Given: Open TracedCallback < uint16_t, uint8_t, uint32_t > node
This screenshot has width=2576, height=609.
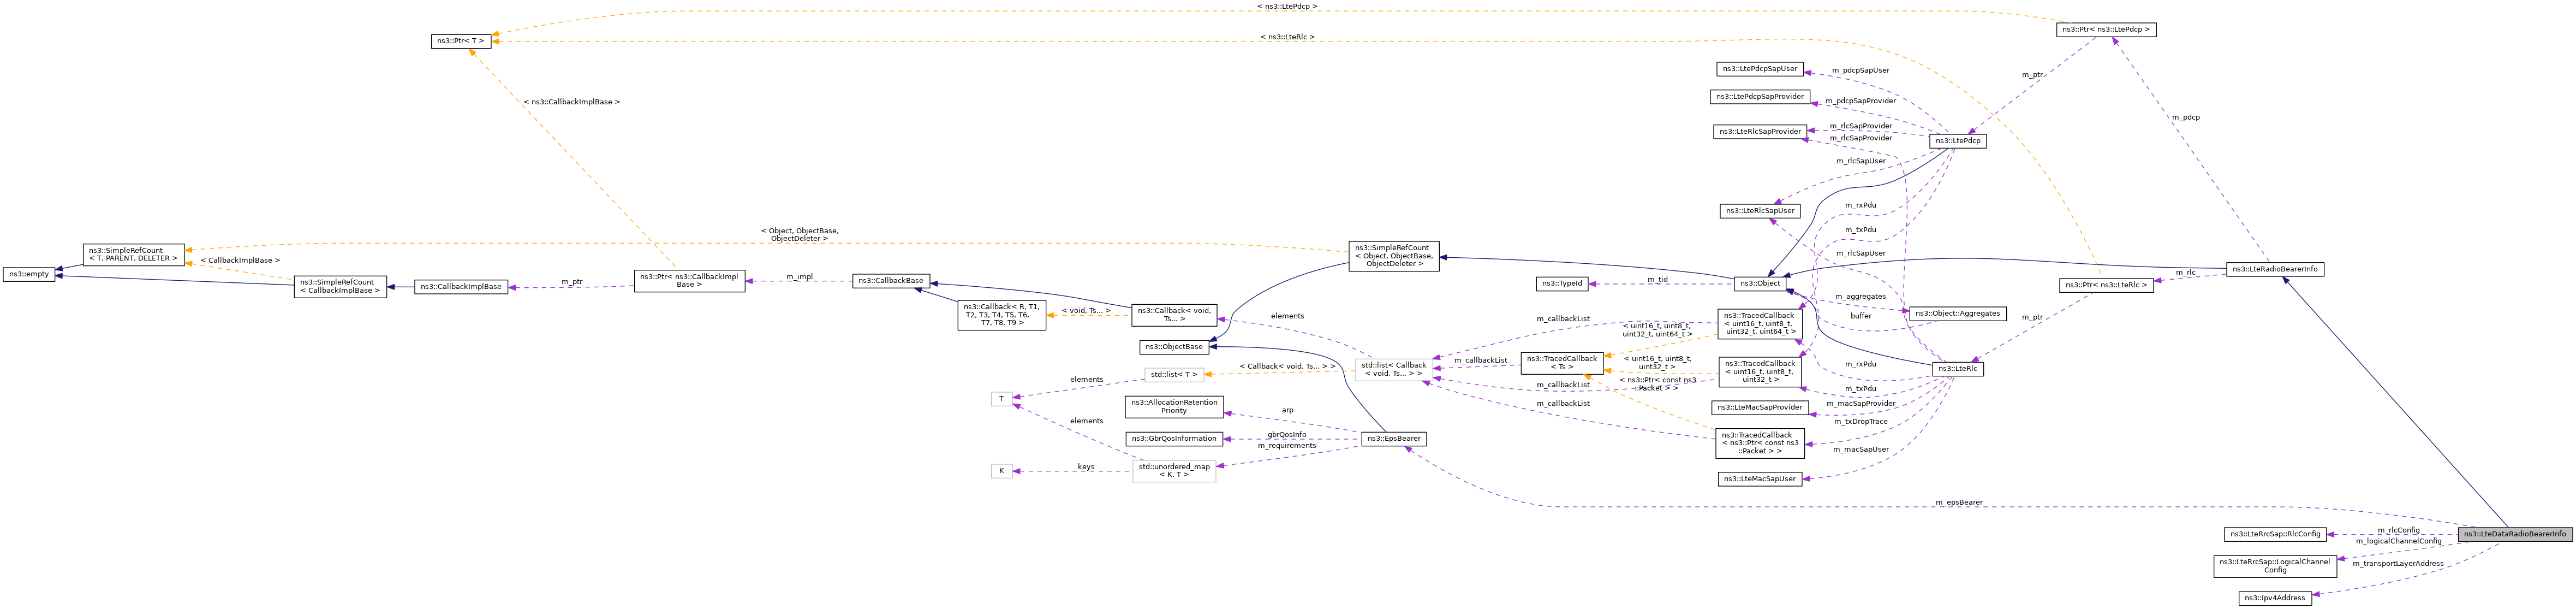Looking at the screenshot, I should coord(1760,372).
